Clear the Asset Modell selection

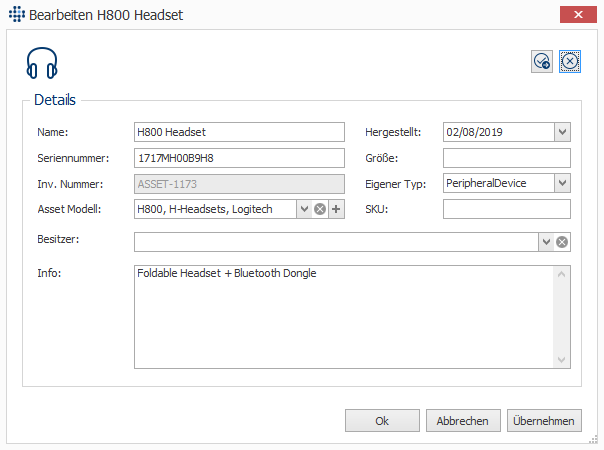(x=320, y=209)
